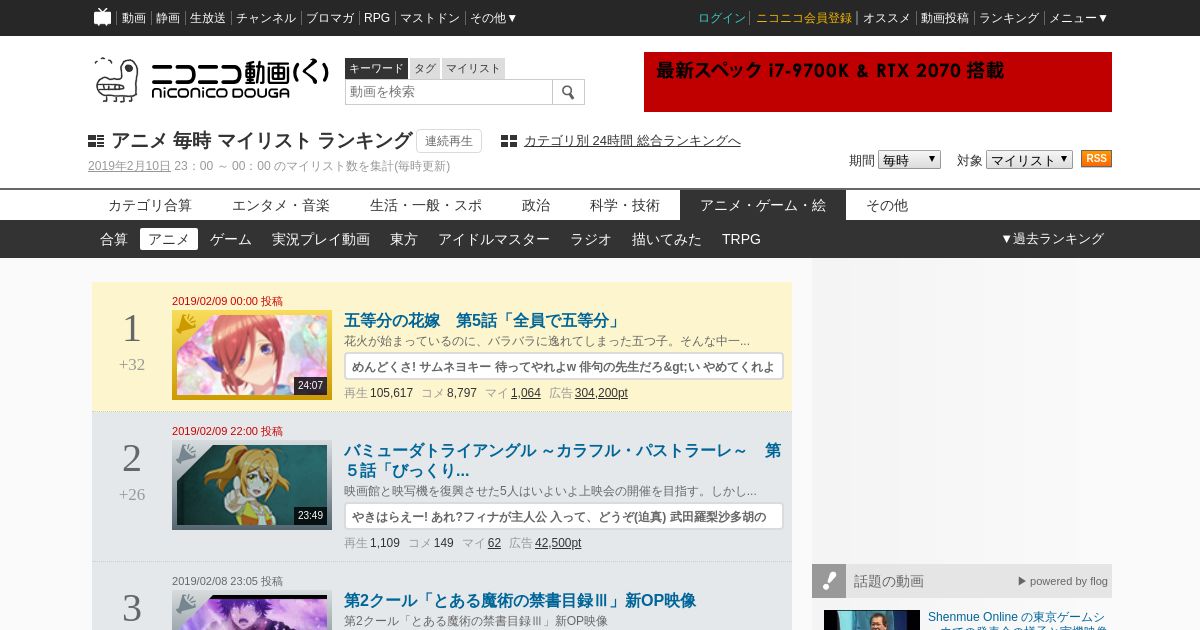Open 動画 in top navigation
The image size is (1200, 630).
click(x=134, y=18)
